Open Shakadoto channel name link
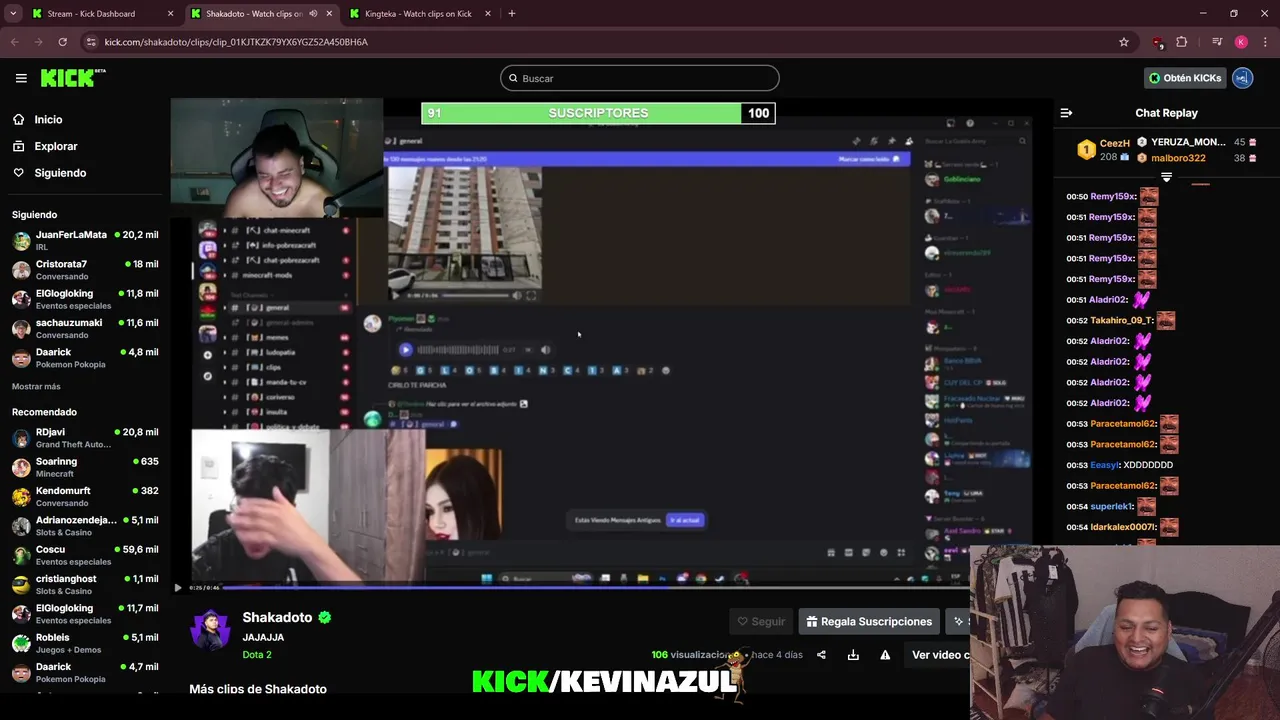Viewport: 1280px width, 720px height. point(277,618)
